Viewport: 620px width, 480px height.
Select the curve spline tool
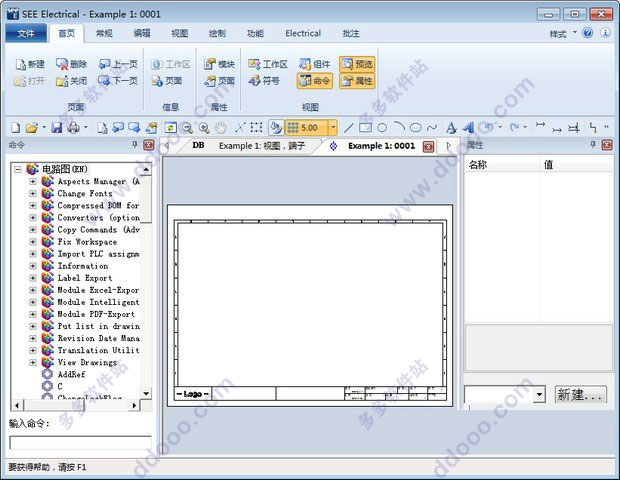click(x=432, y=128)
